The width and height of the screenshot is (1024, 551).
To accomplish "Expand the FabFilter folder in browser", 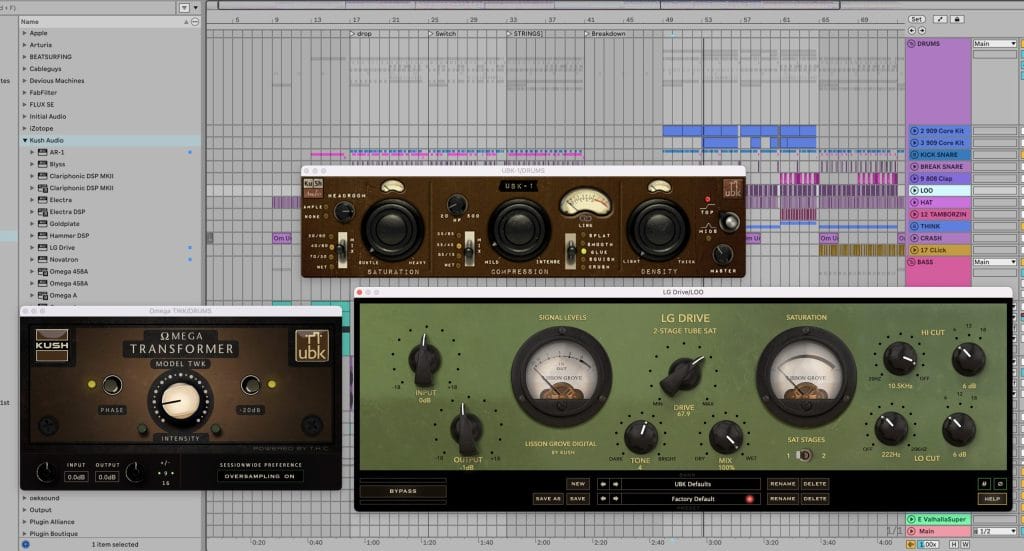I will click(x=26, y=92).
